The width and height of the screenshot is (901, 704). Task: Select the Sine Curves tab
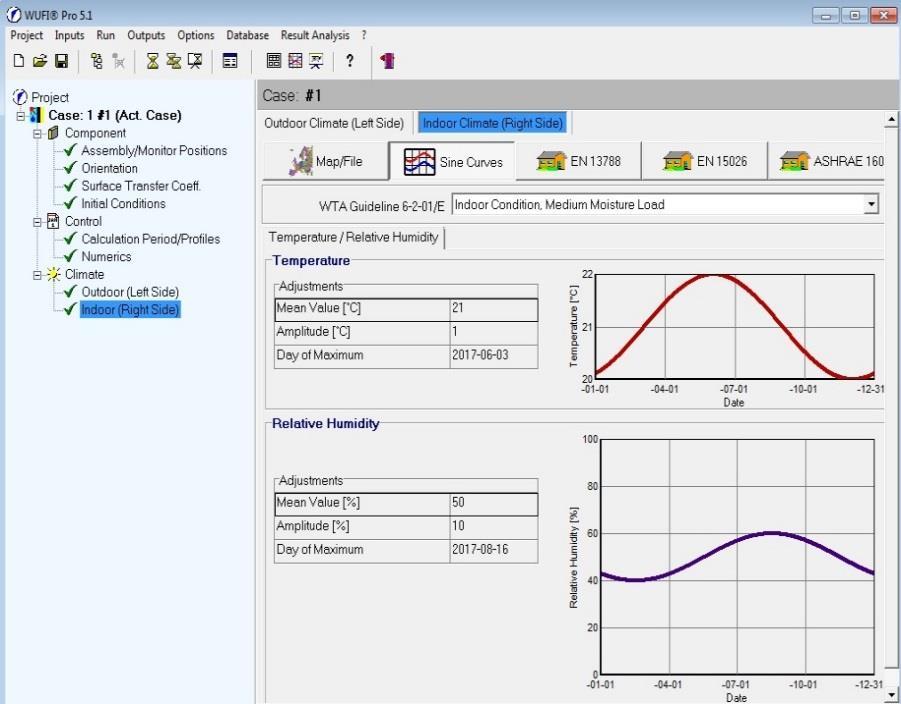[x=452, y=161]
